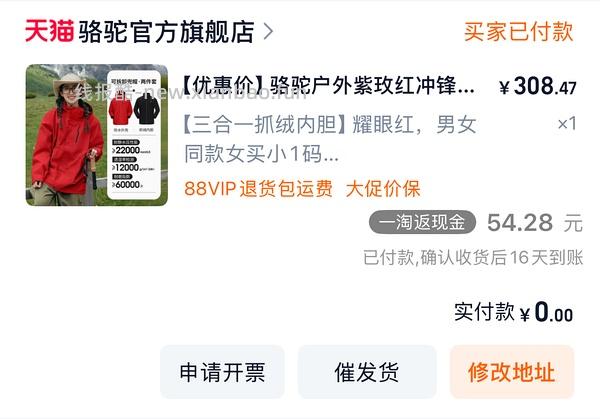The height and width of the screenshot is (419, 600).
Task: Open the 骆驼官方旗舰店 store name link
Action: [x=166, y=31]
